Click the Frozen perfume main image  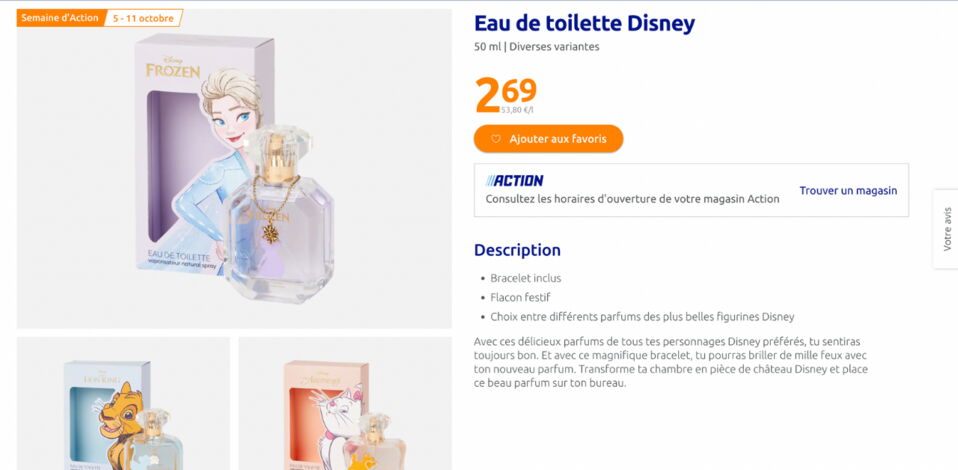click(234, 170)
